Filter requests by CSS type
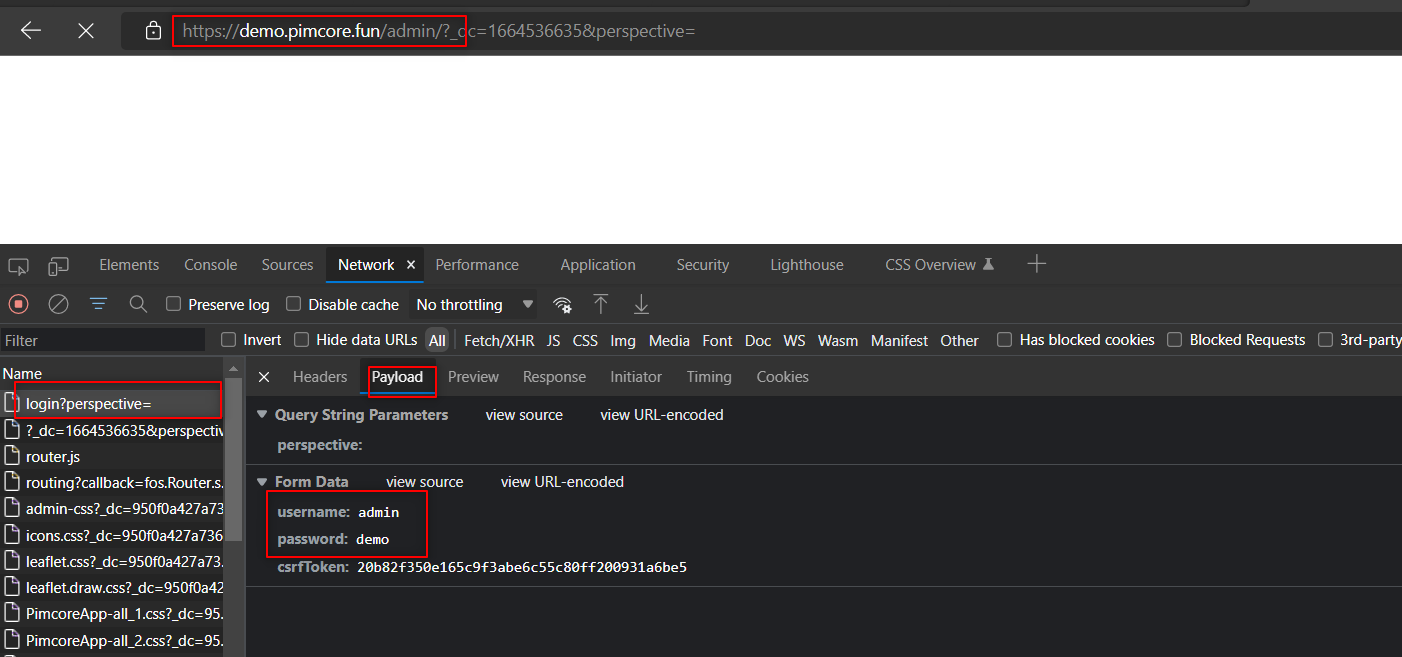 tap(585, 341)
